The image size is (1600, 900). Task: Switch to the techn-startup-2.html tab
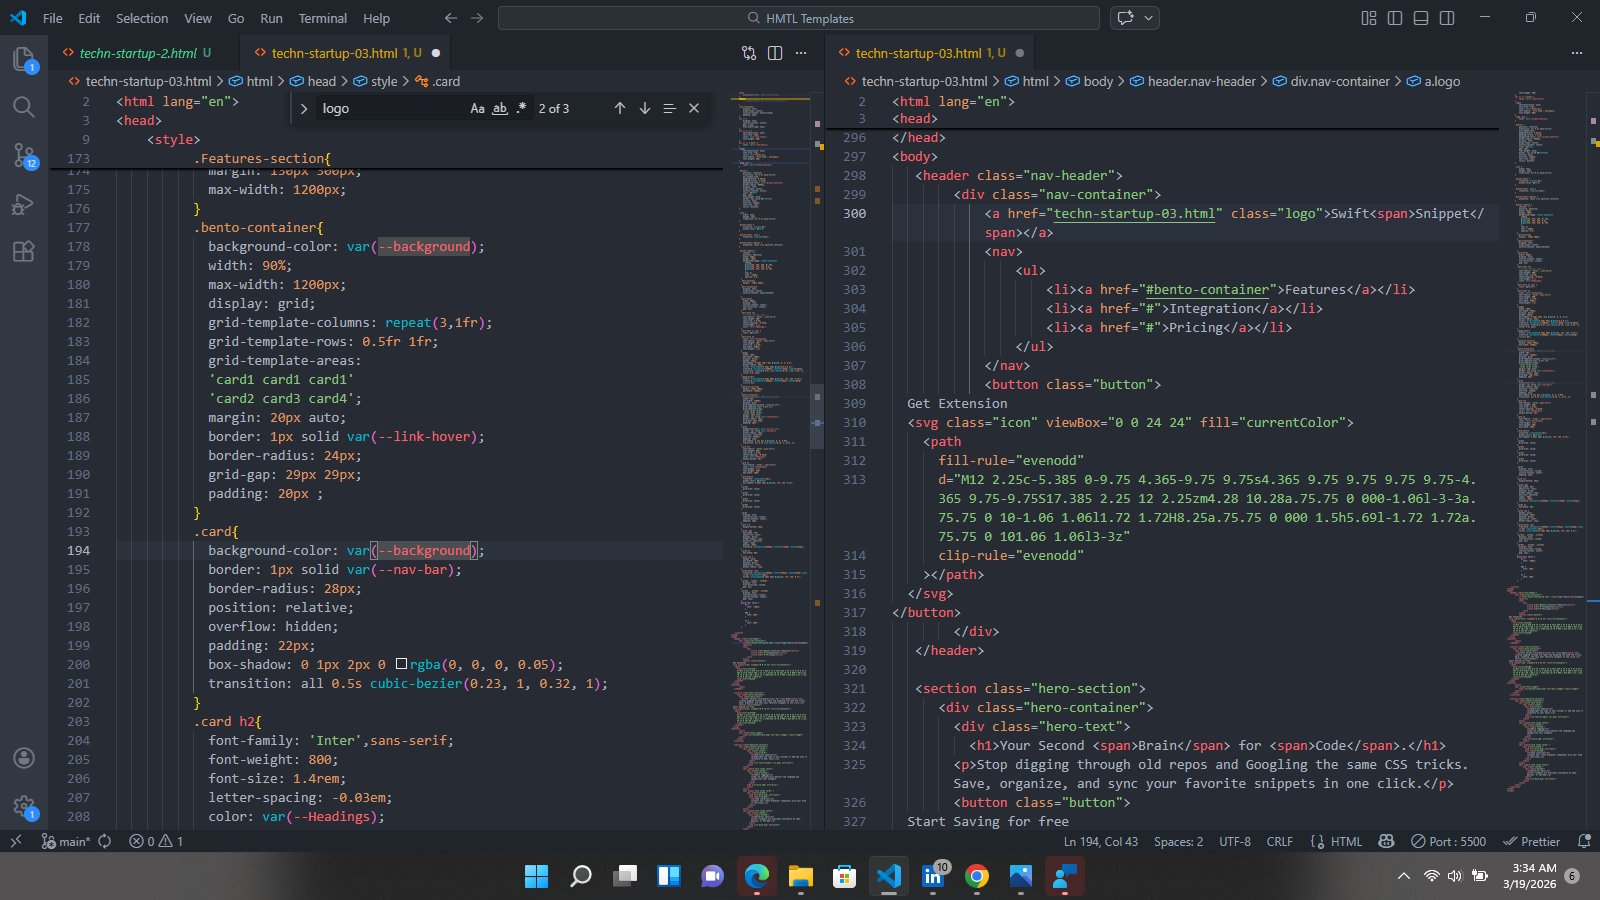tap(138, 53)
